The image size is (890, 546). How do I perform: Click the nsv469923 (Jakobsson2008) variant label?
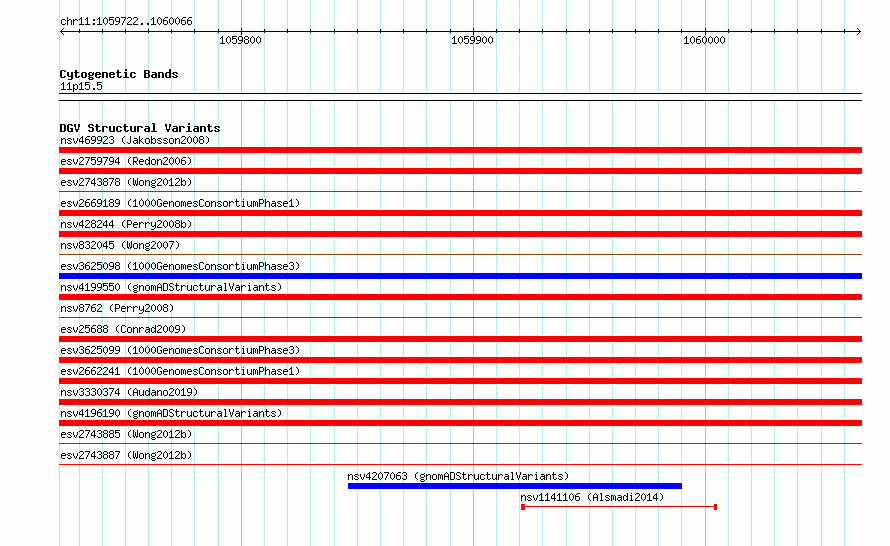135,140
